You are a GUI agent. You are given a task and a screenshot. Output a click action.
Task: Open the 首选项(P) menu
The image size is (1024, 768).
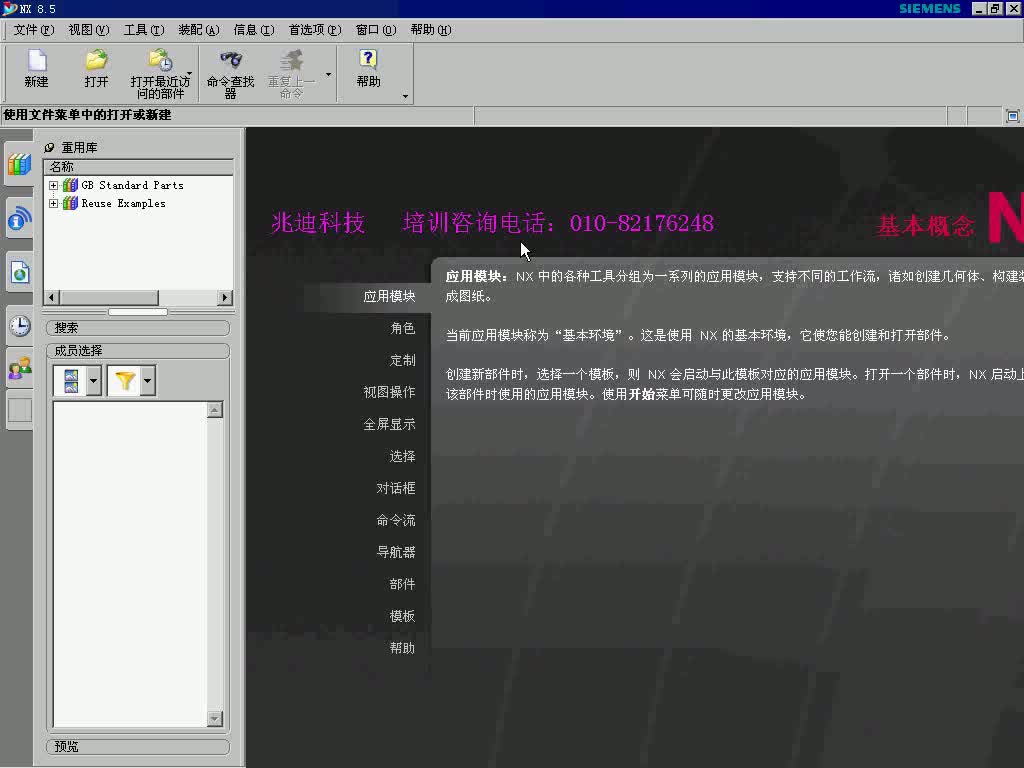point(315,30)
